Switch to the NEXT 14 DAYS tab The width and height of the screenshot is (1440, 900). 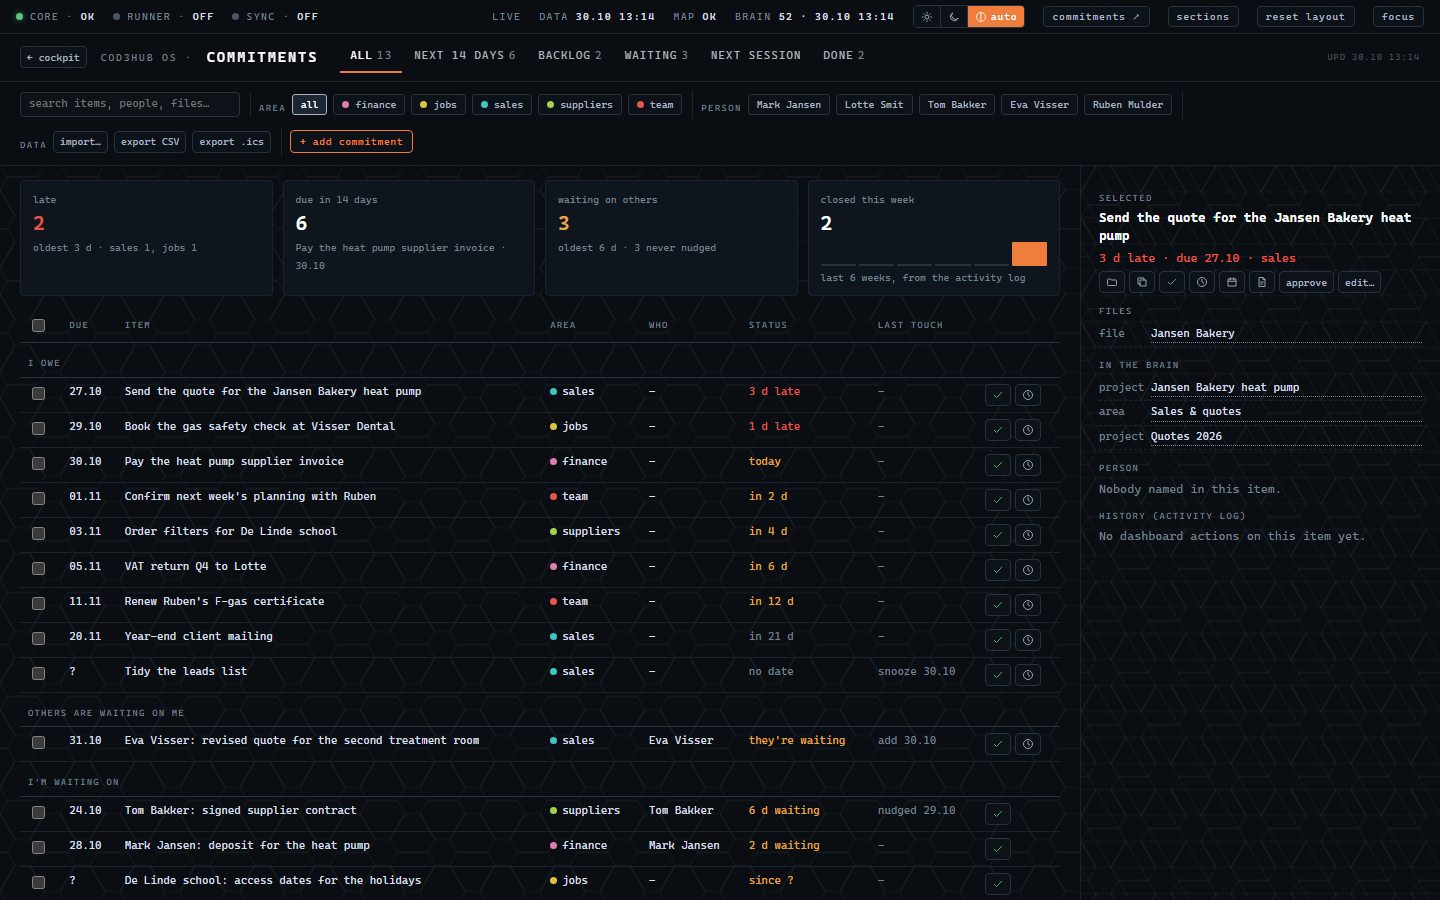pyautogui.click(x=464, y=56)
